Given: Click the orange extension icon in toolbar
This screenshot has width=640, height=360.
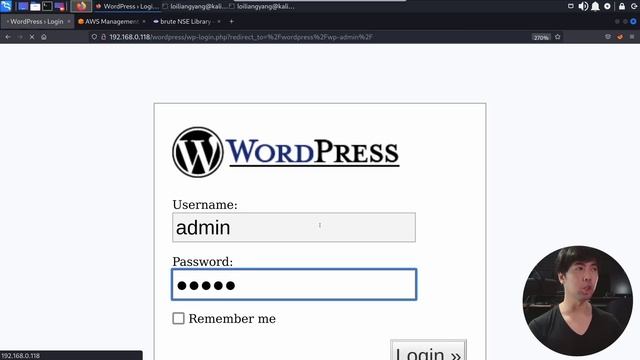Looking at the screenshot, I should 620,37.
